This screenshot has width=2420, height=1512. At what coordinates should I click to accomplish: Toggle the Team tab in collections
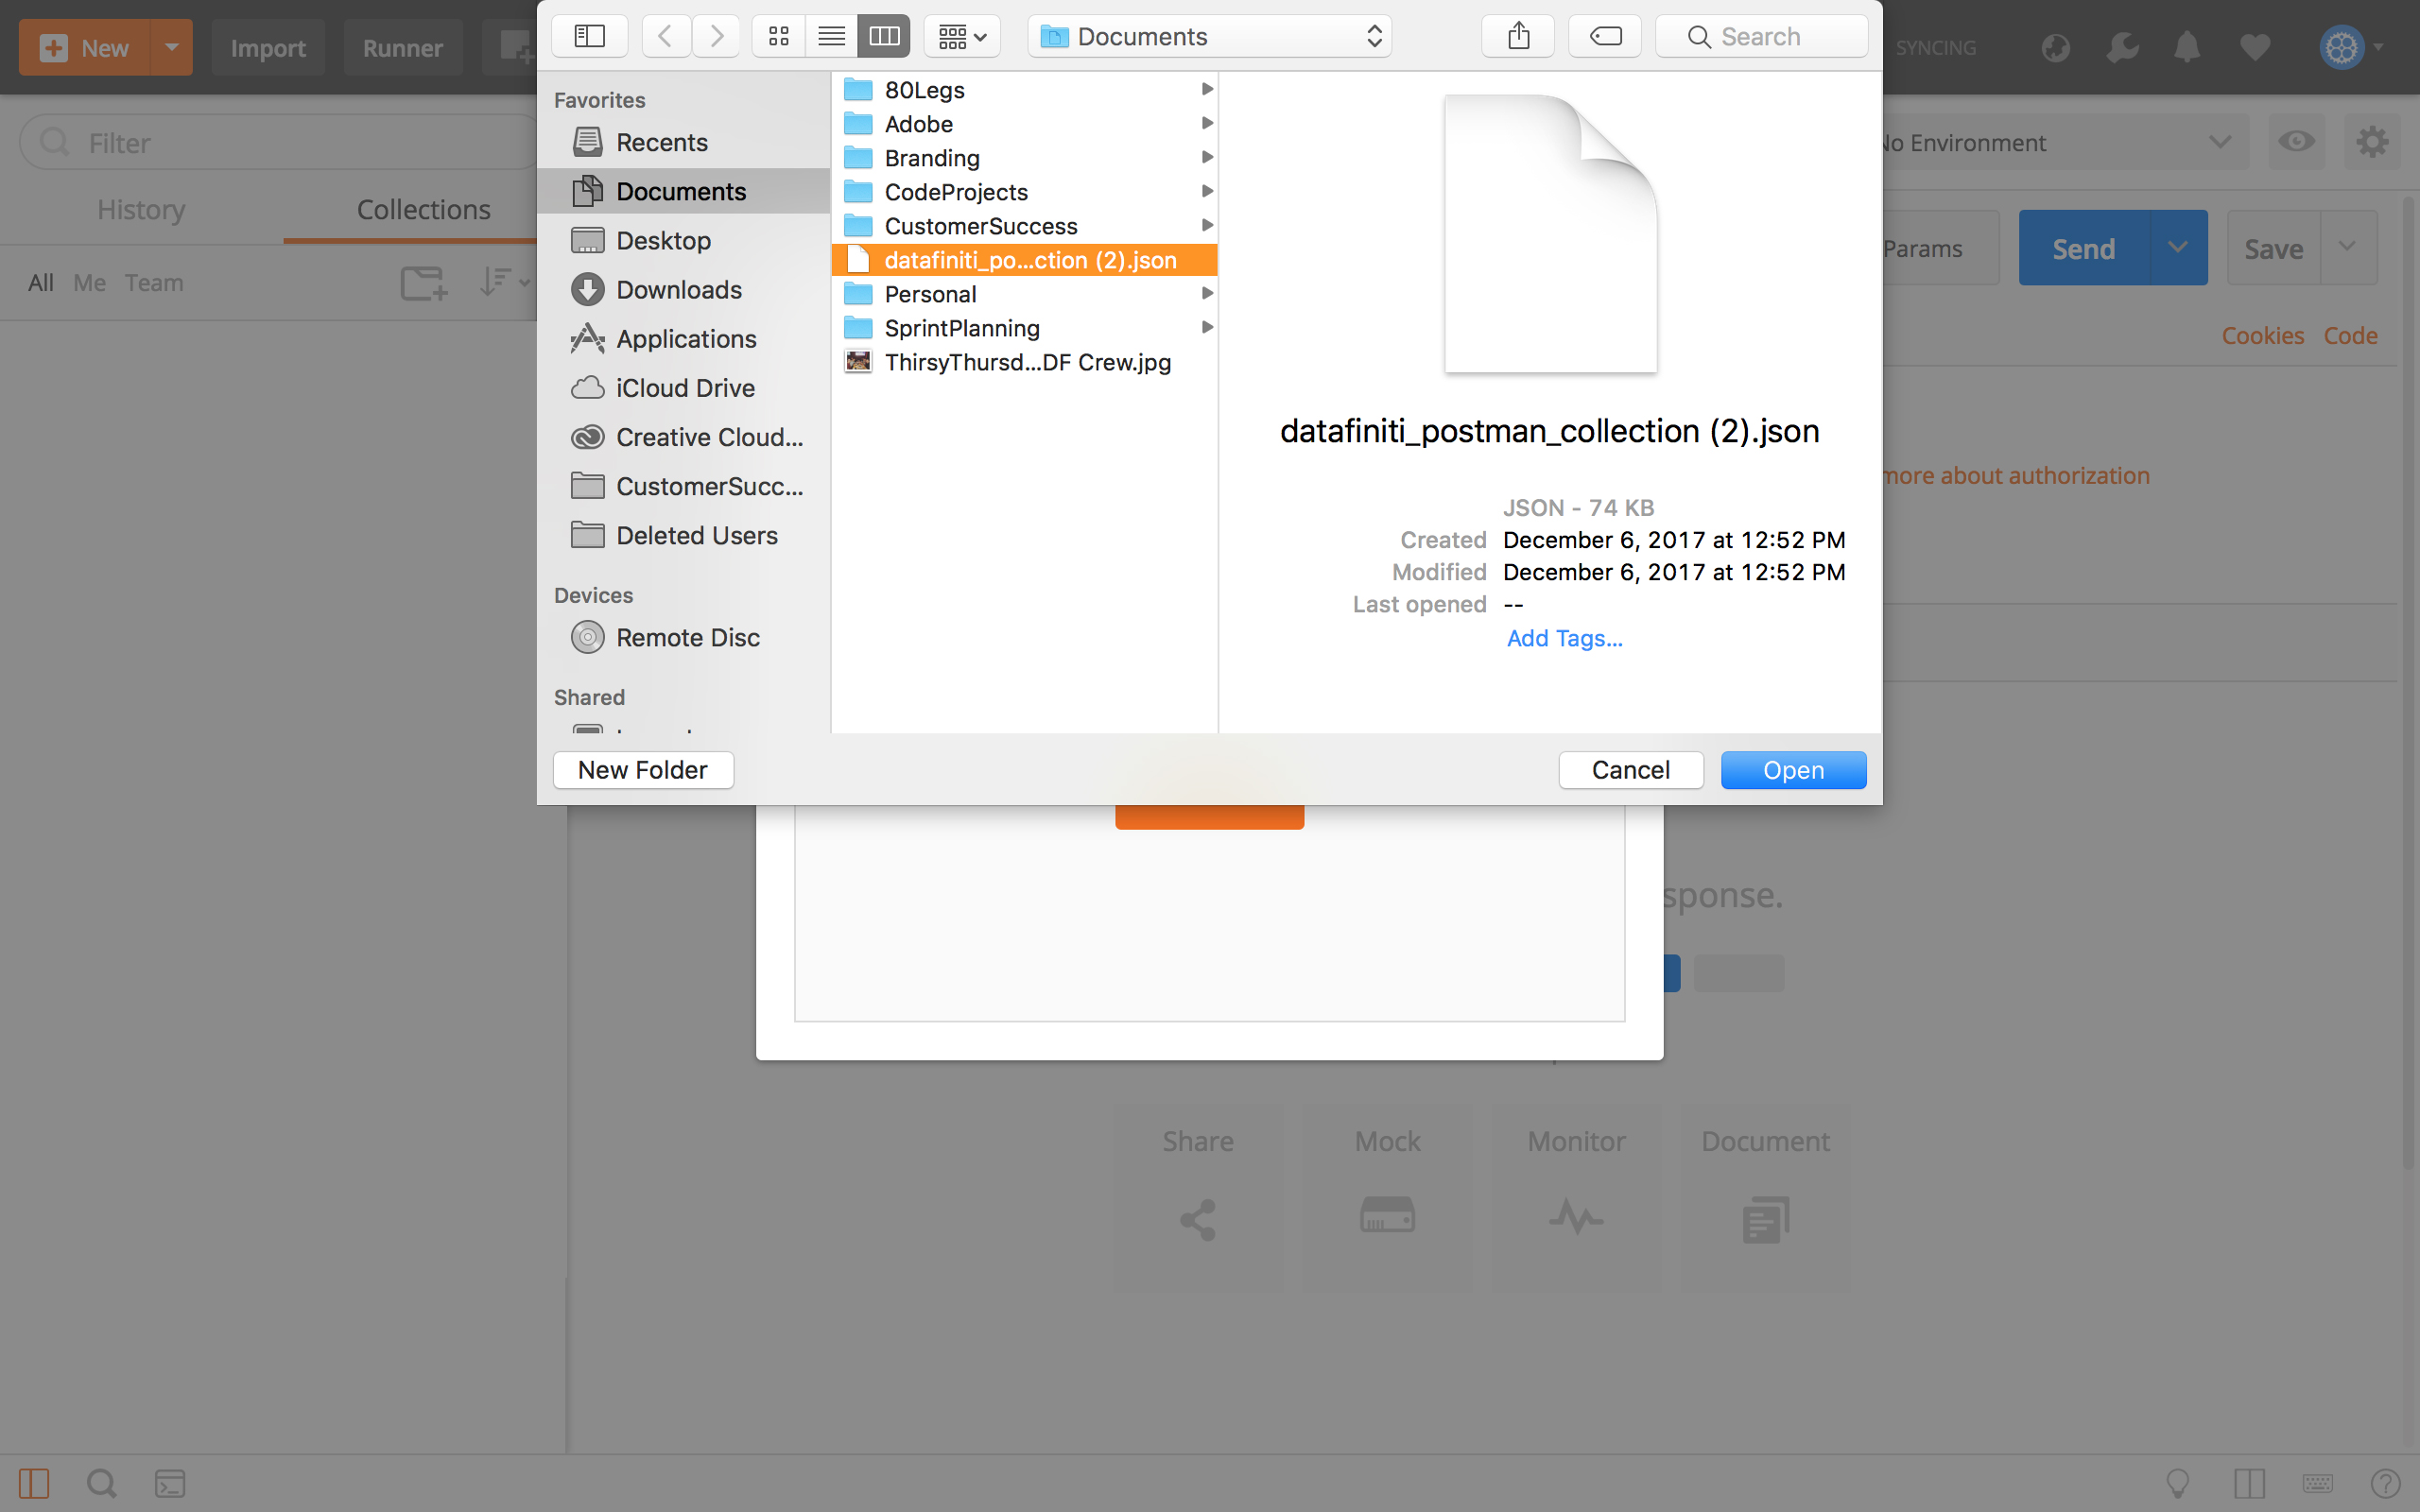[x=153, y=283]
